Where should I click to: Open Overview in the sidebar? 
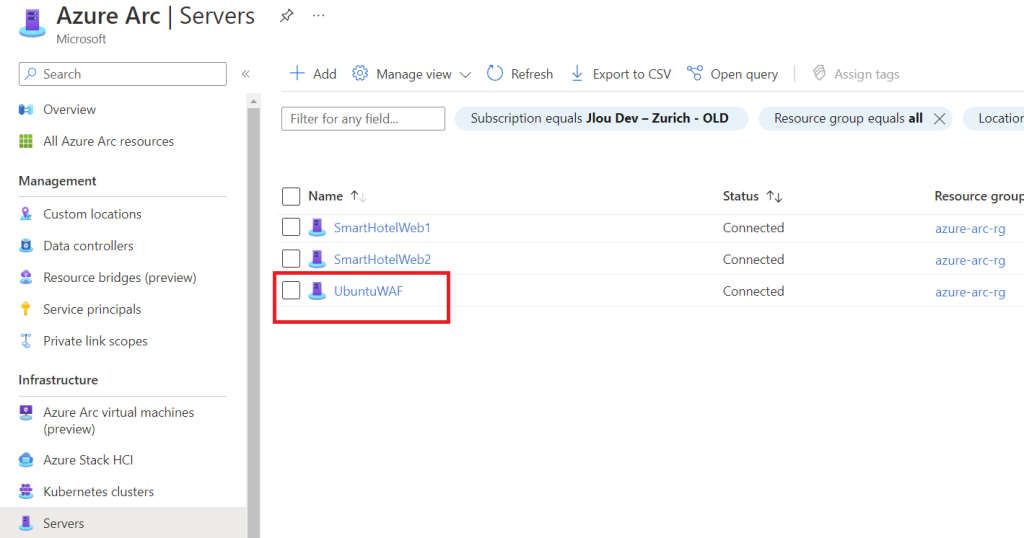69,110
